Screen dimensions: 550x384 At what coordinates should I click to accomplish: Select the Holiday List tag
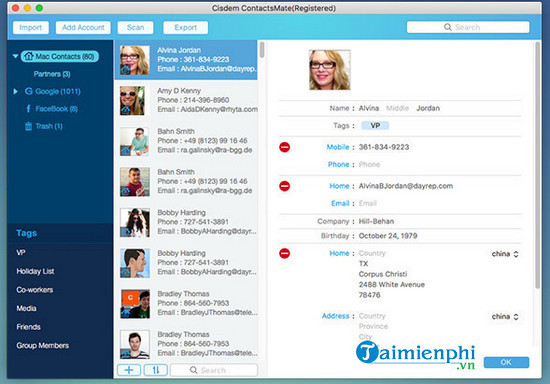pos(35,271)
